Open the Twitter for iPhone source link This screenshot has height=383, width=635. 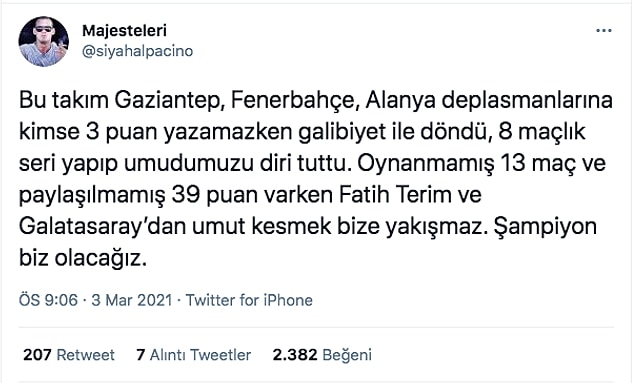249,300
